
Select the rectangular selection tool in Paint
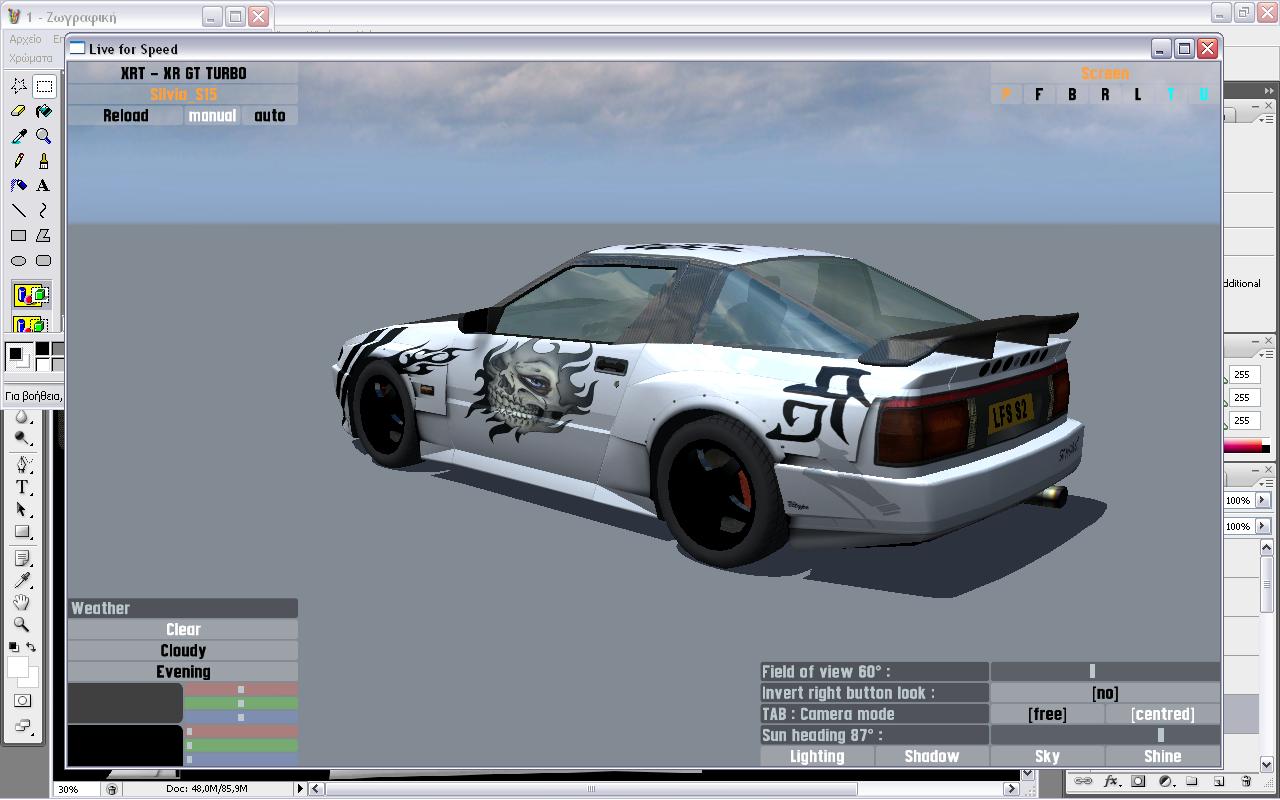[44, 86]
